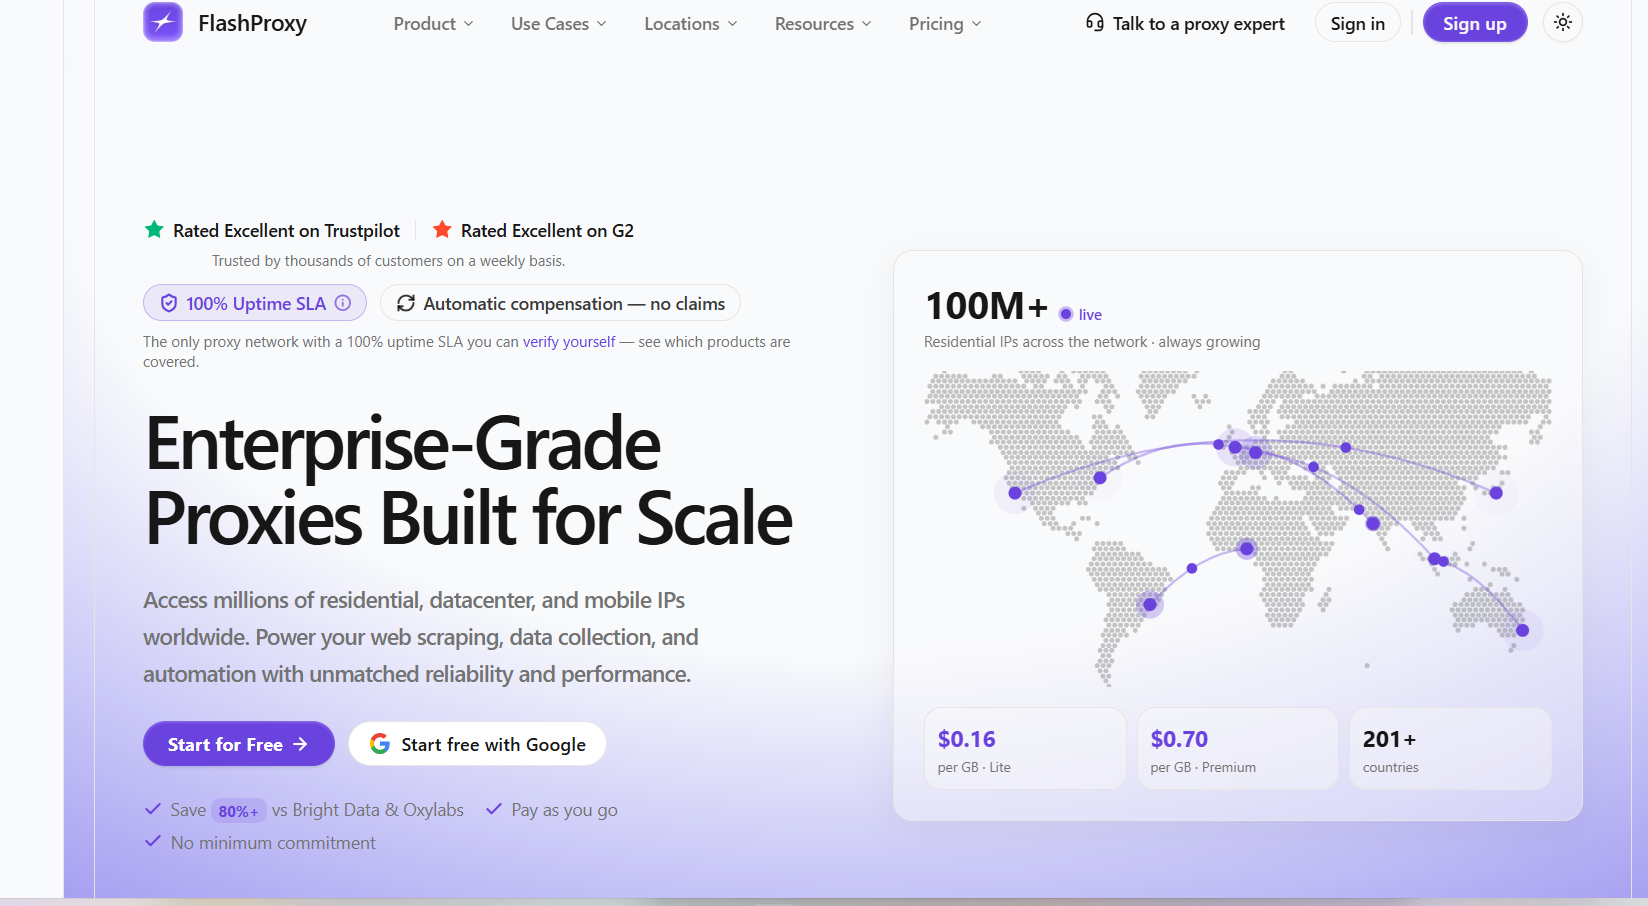Click the Google logo icon
The image size is (1648, 906).
pos(380,744)
